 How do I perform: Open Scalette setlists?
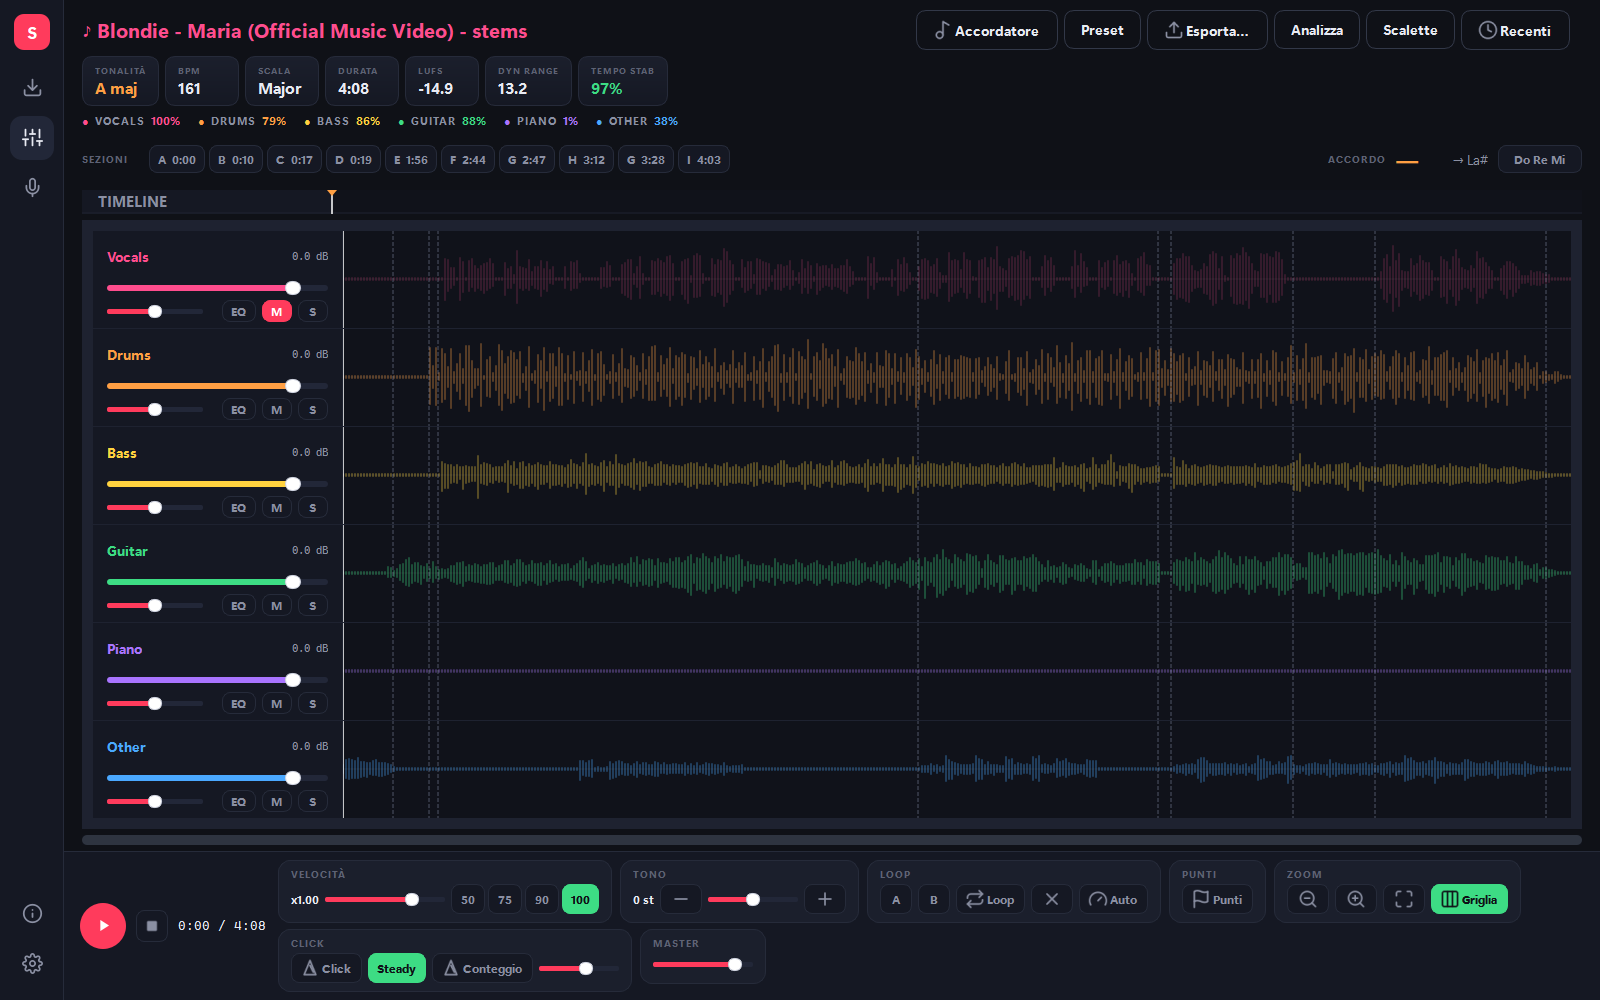[x=1410, y=30]
